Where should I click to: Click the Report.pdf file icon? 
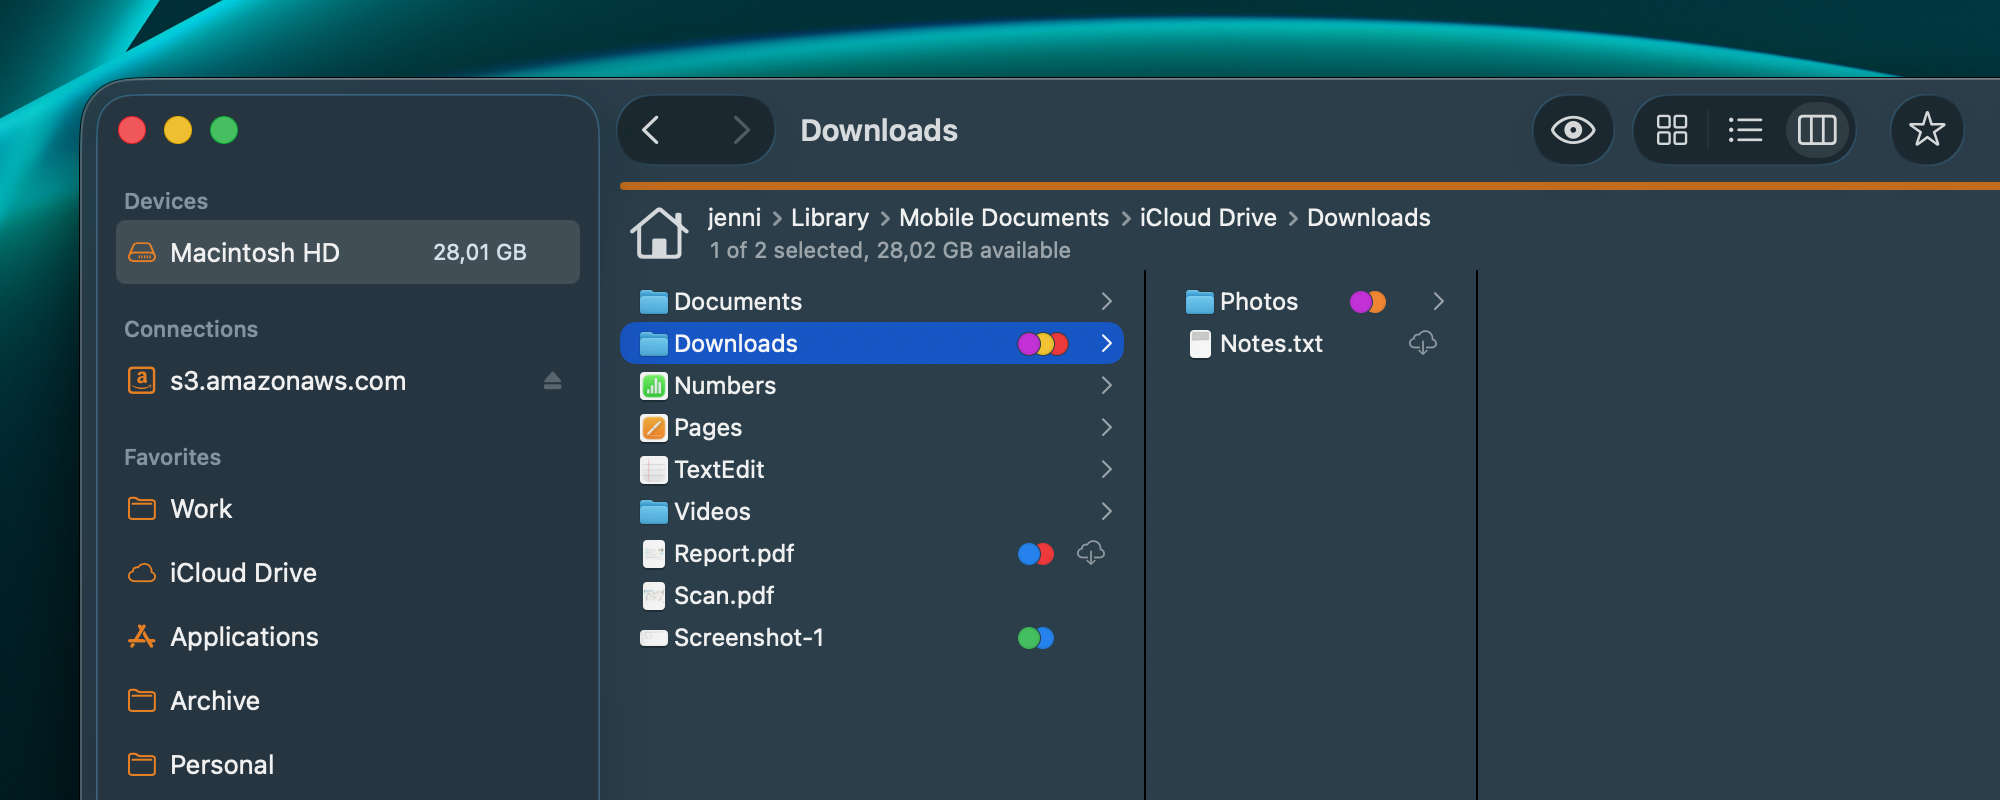point(654,554)
